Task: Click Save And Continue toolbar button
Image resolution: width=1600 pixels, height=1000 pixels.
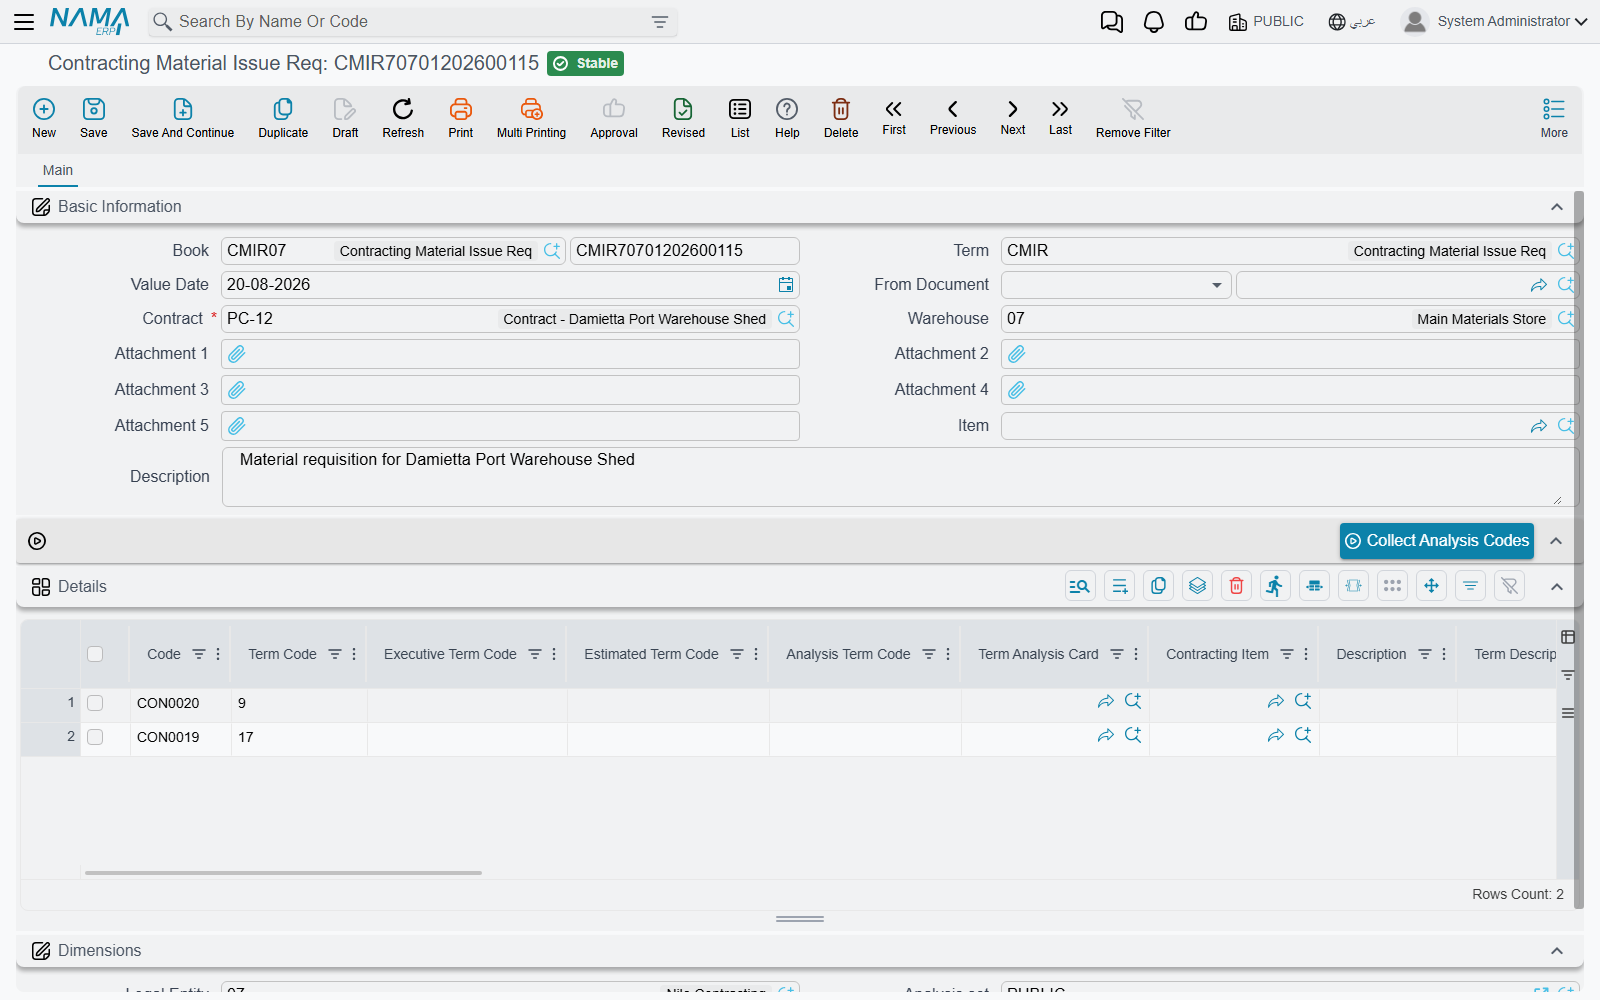Action: tap(183, 118)
